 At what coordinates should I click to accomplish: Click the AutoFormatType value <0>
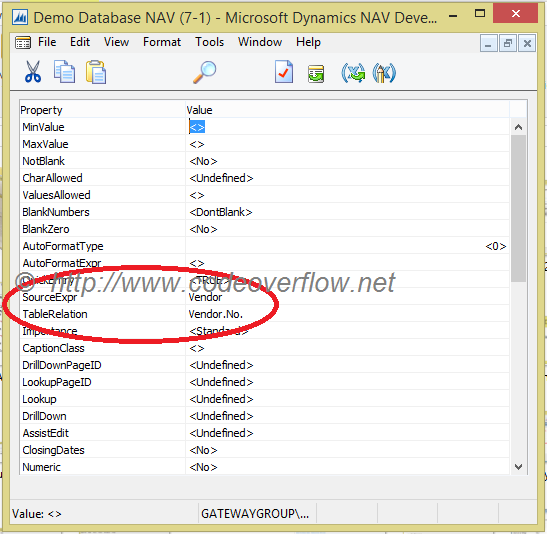pyautogui.click(x=495, y=246)
